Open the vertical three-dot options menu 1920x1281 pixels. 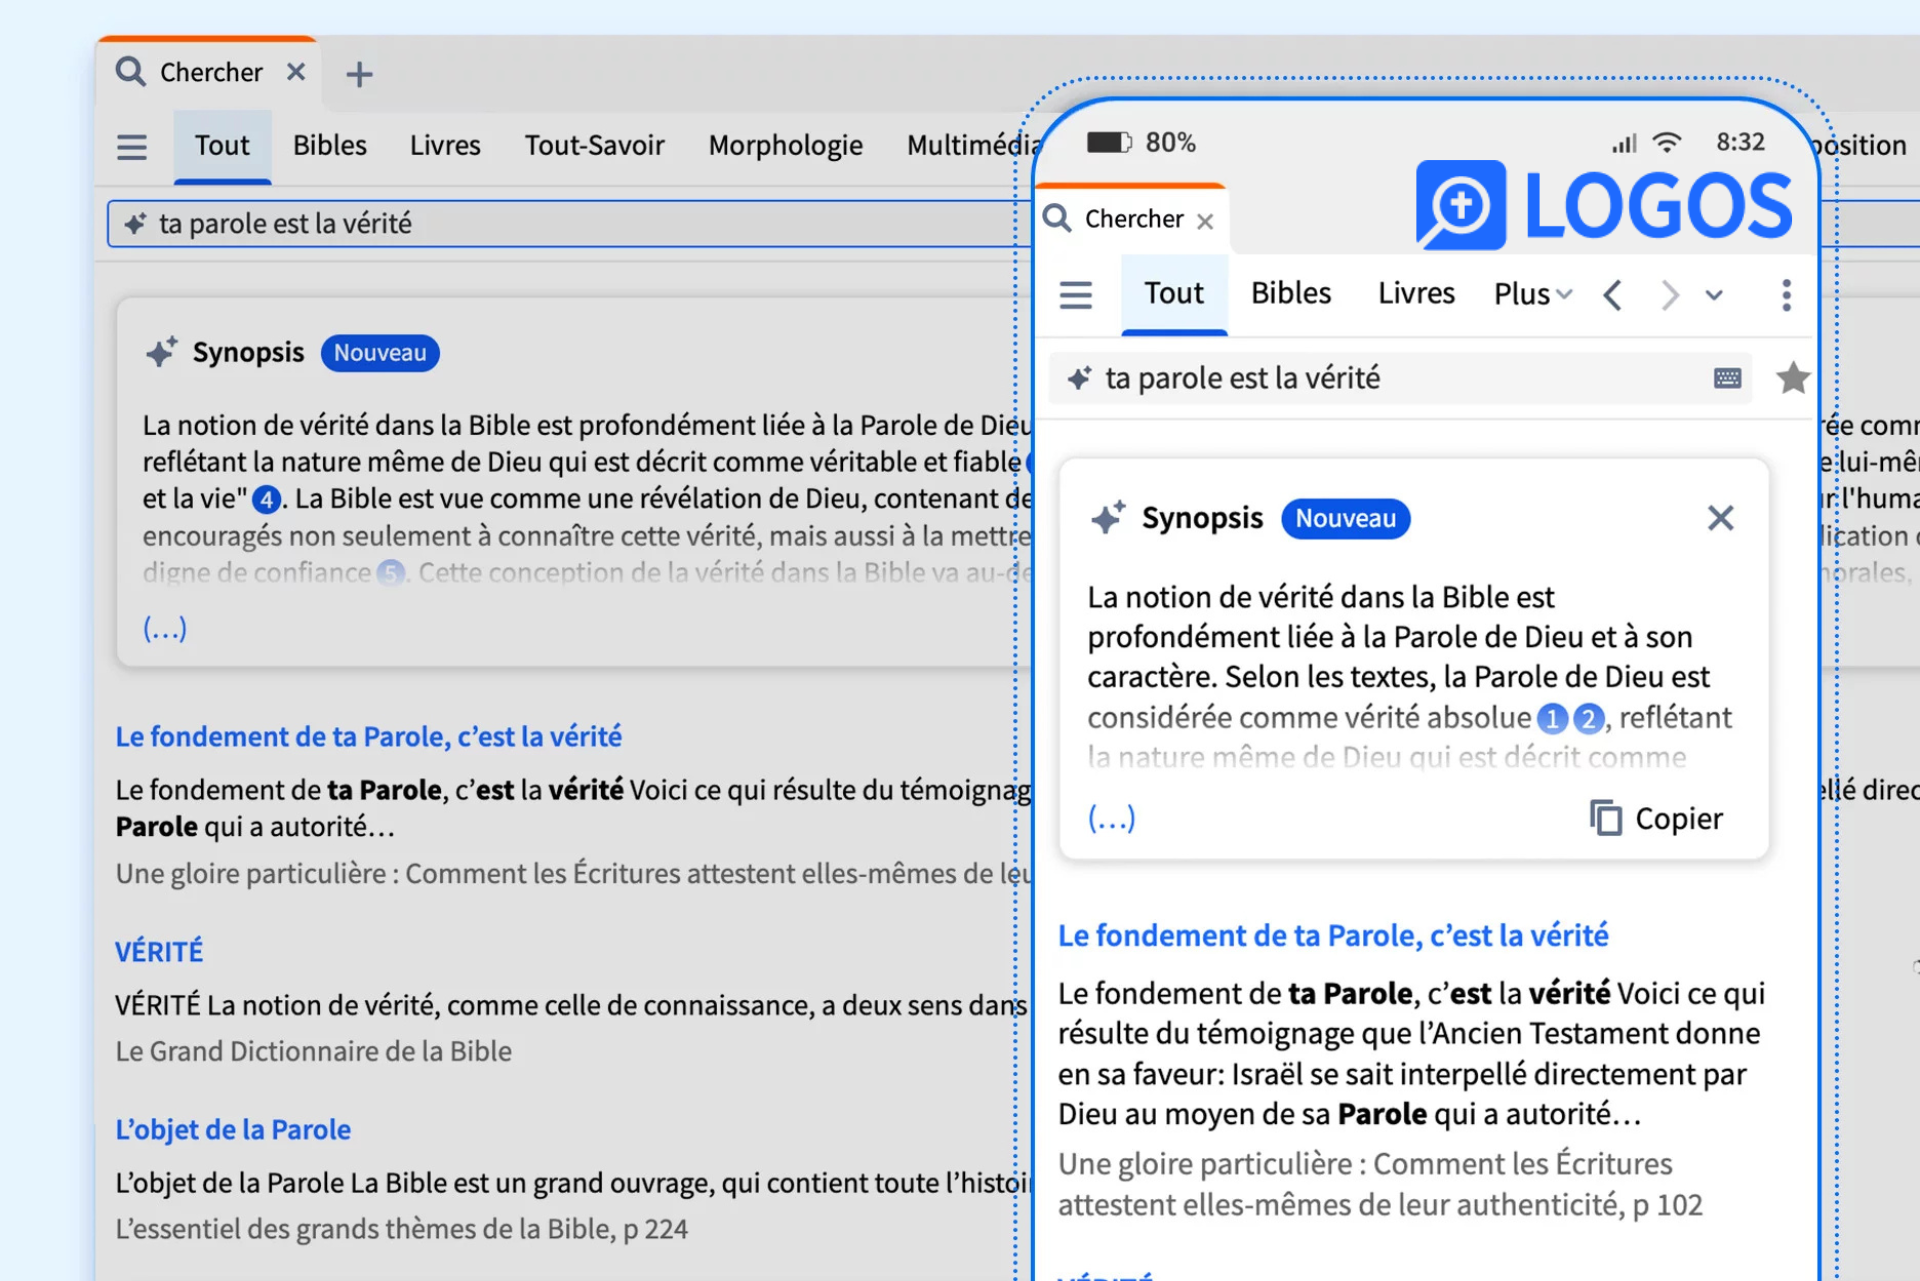[1786, 295]
